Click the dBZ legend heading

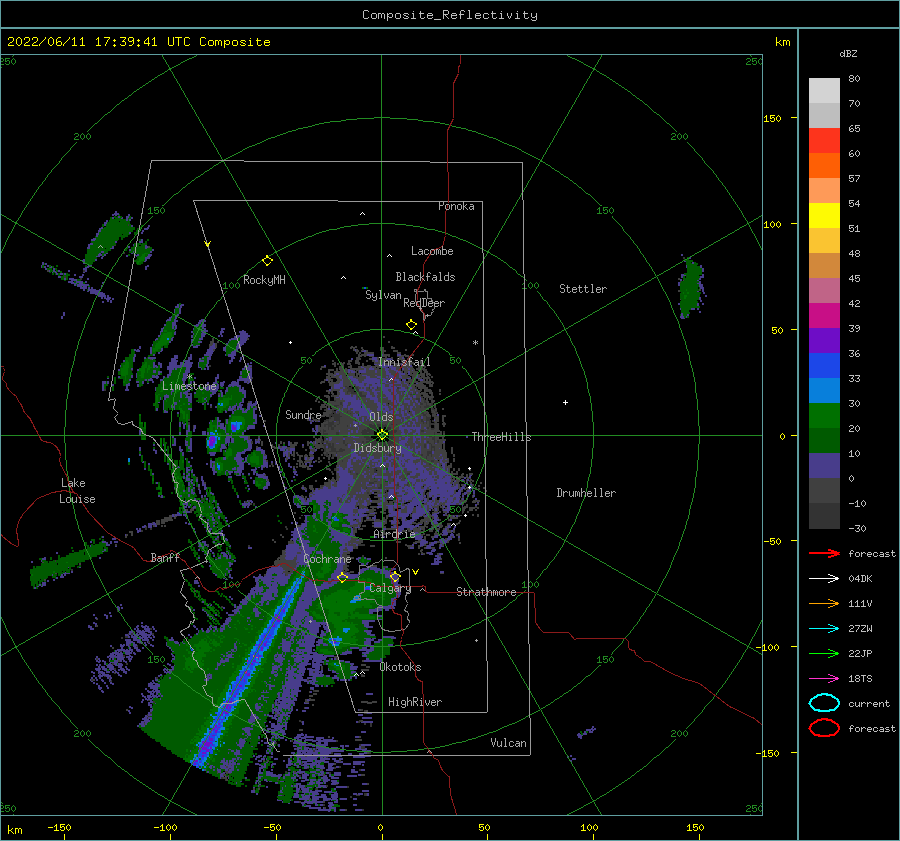click(x=848, y=53)
